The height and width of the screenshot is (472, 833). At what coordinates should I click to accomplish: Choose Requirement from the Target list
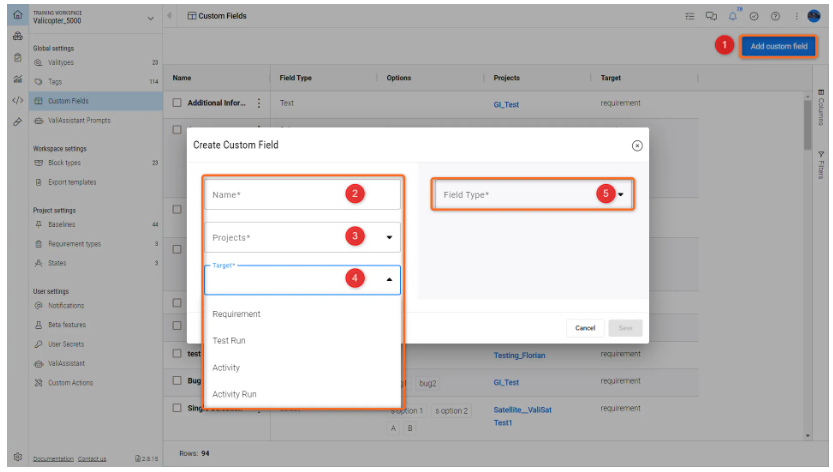coord(237,314)
